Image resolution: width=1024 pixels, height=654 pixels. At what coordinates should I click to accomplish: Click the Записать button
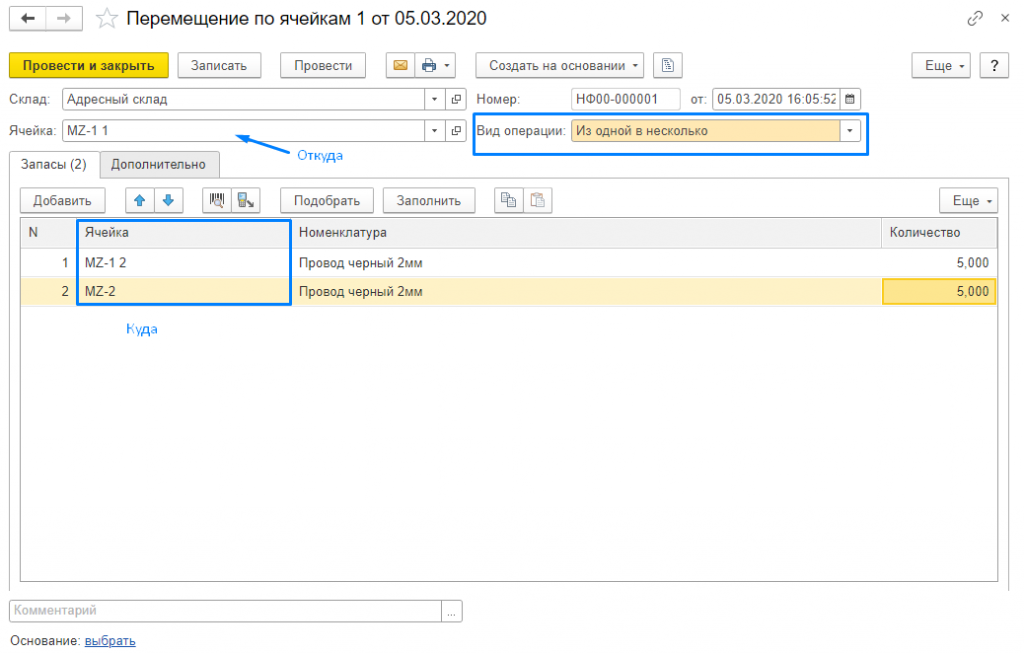click(x=219, y=65)
